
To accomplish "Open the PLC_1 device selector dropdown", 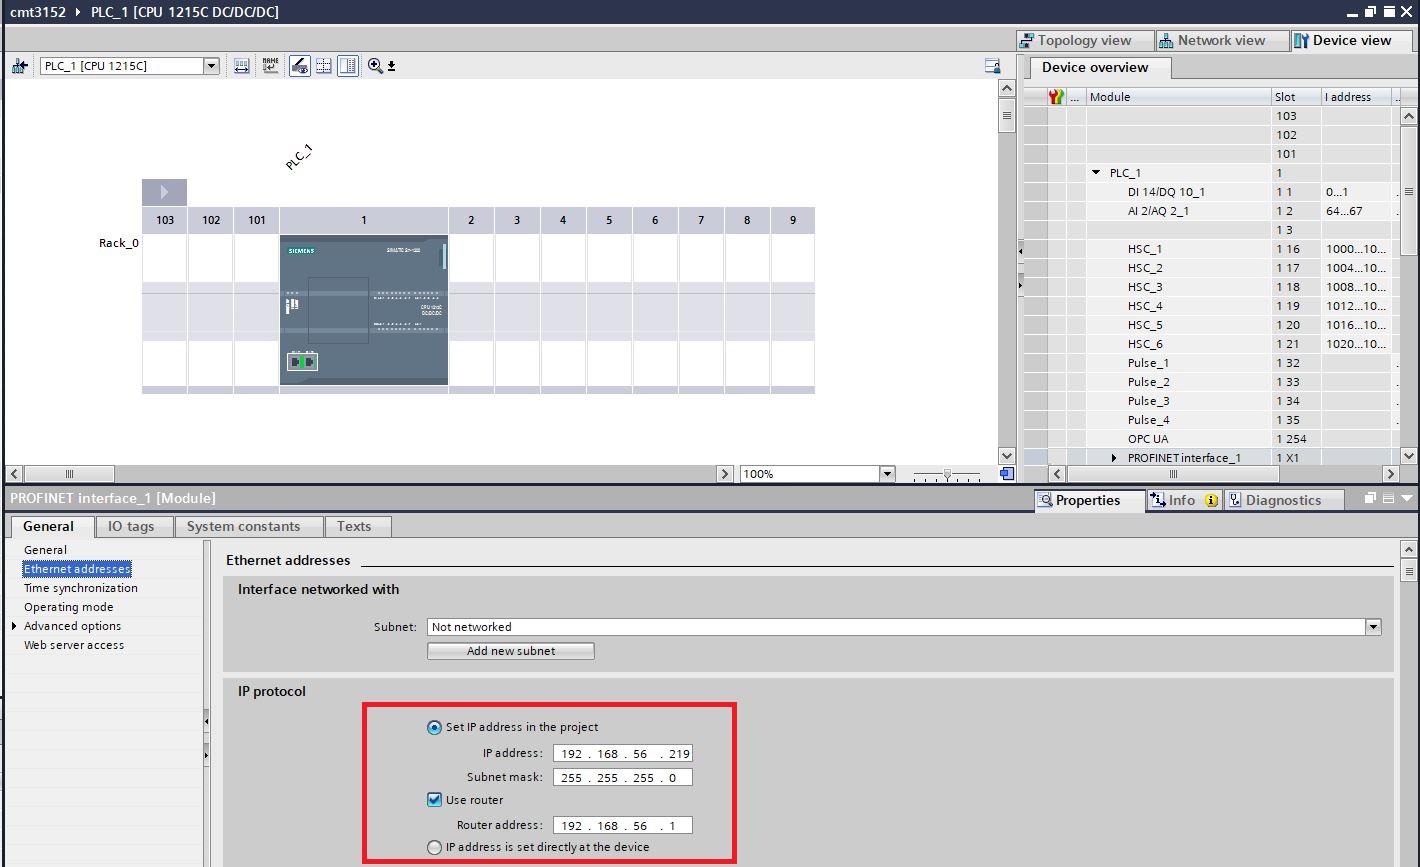I will [211, 66].
